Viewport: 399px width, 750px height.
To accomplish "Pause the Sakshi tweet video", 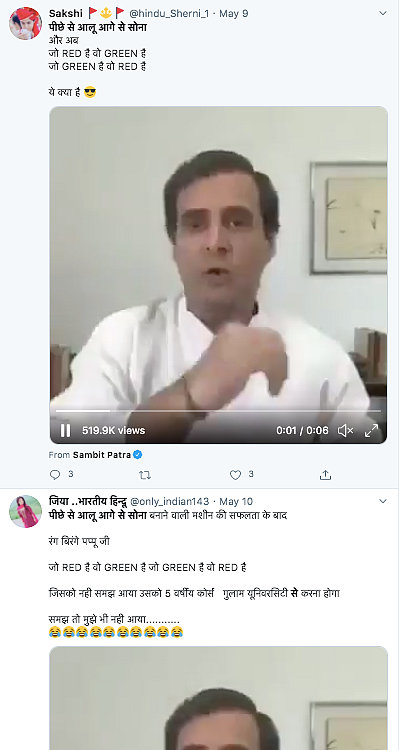I will tap(66, 430).
